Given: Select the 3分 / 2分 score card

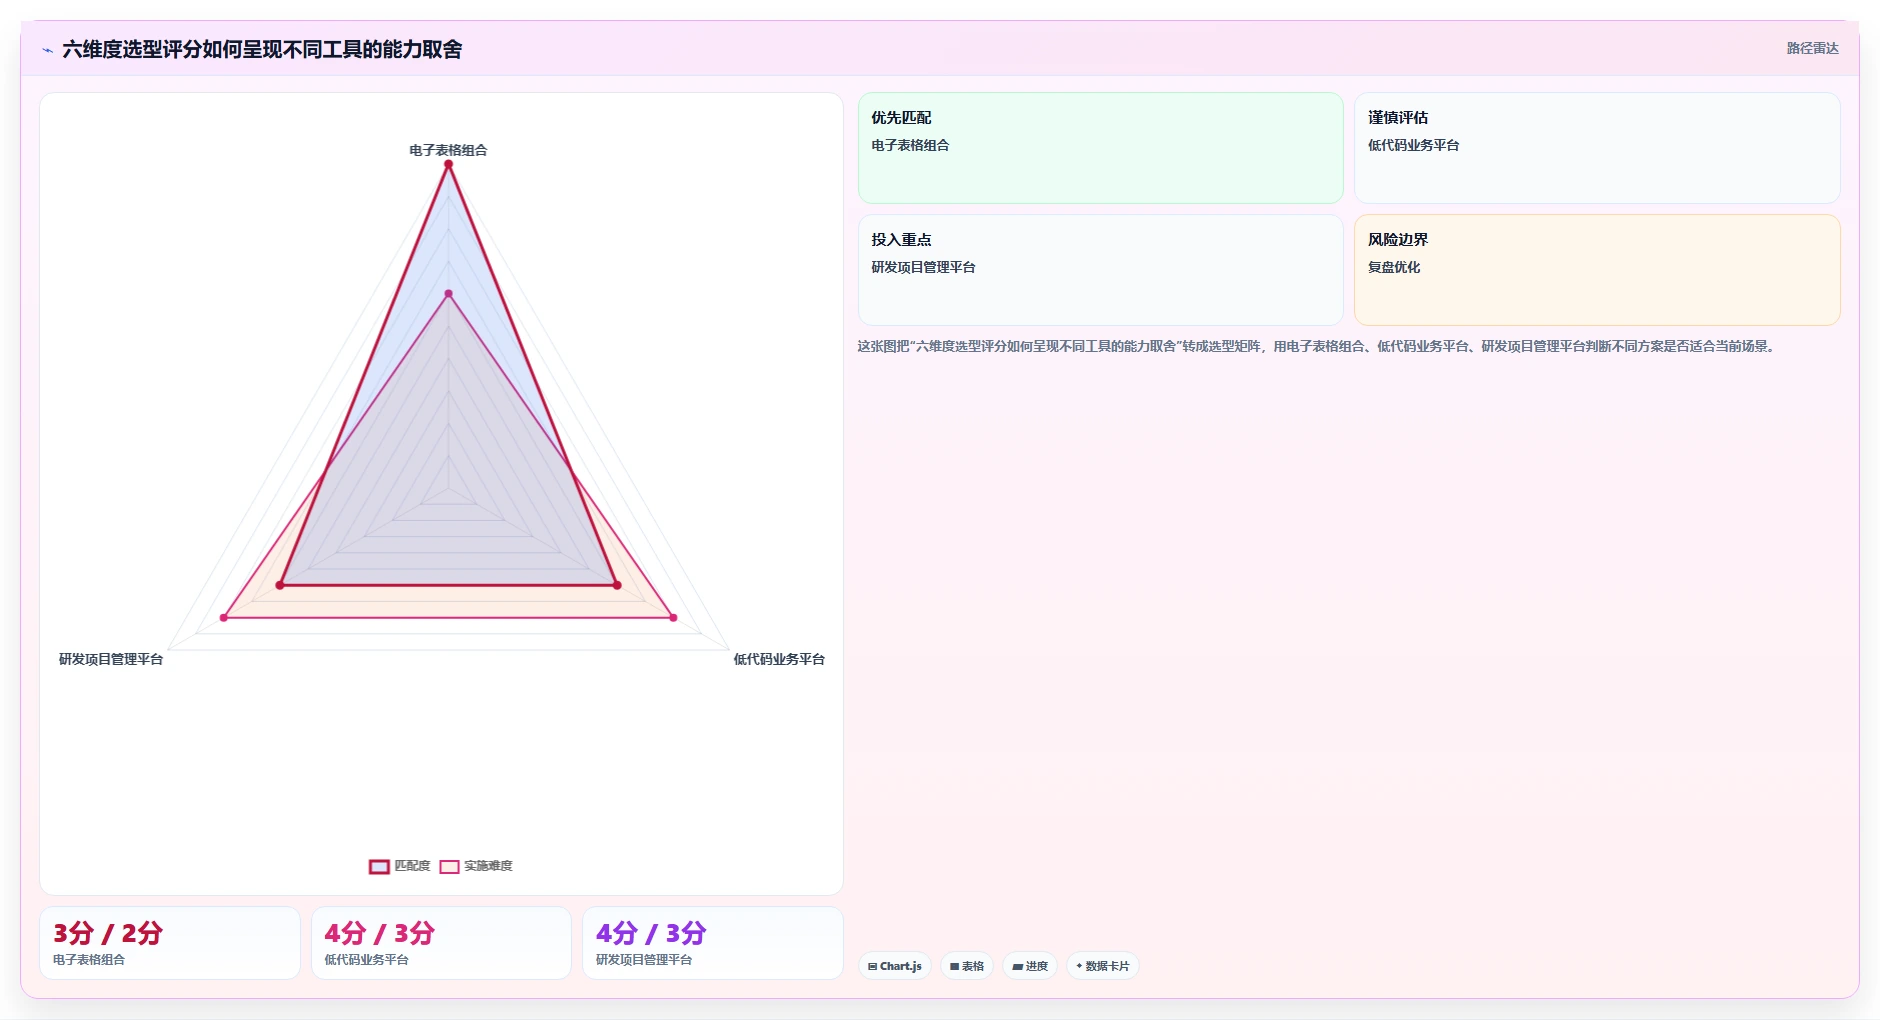Looking at the screenshot, I should pos(170,943).
